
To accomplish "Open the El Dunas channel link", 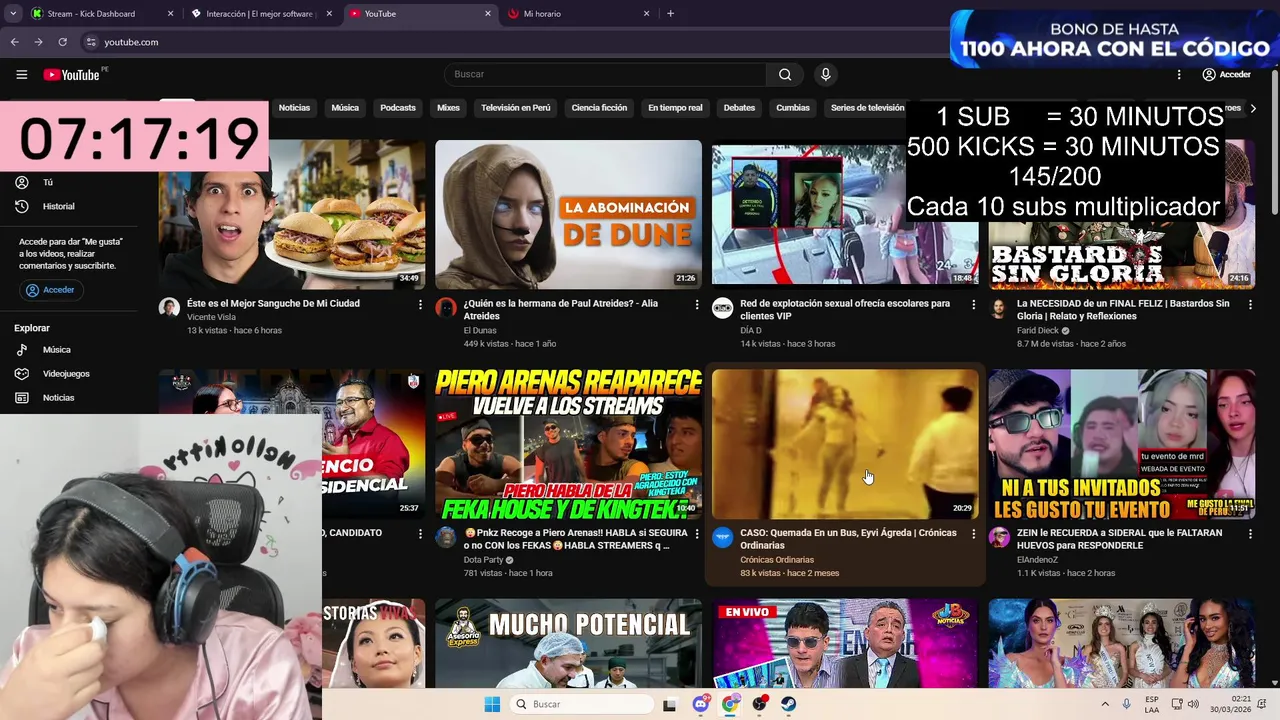I will 480,330.
